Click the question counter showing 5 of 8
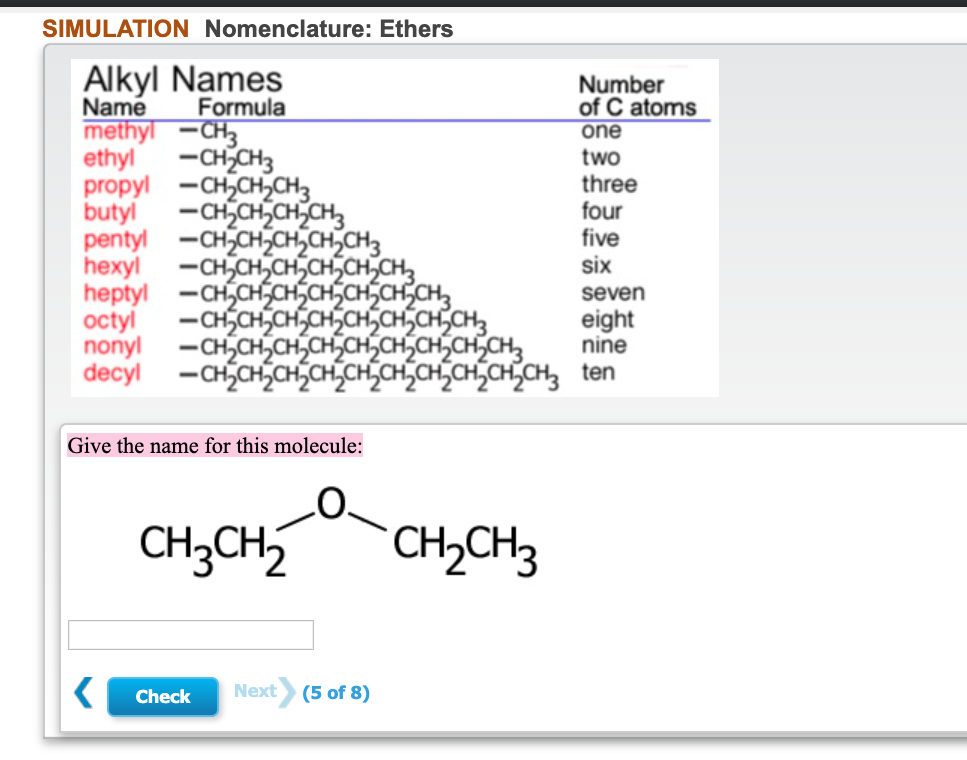Screen dimensions: 967x760 336,691
